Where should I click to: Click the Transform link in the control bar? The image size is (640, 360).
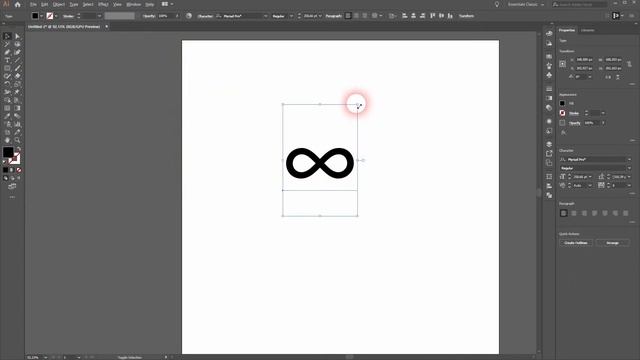click(x=466, y=16)
